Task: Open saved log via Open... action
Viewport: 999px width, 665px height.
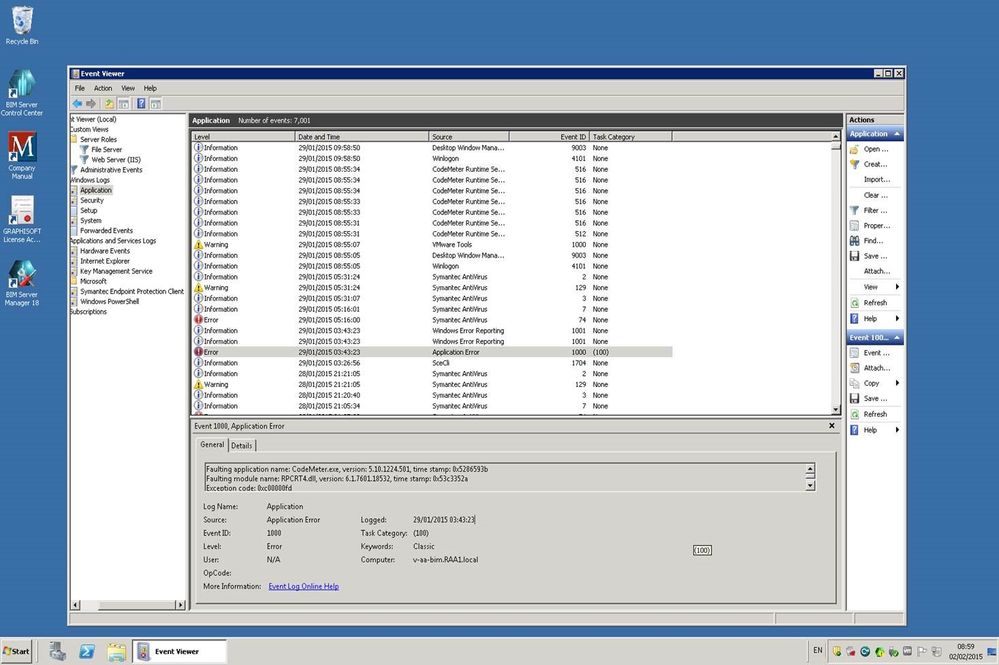Action: [x=875, y=149]
